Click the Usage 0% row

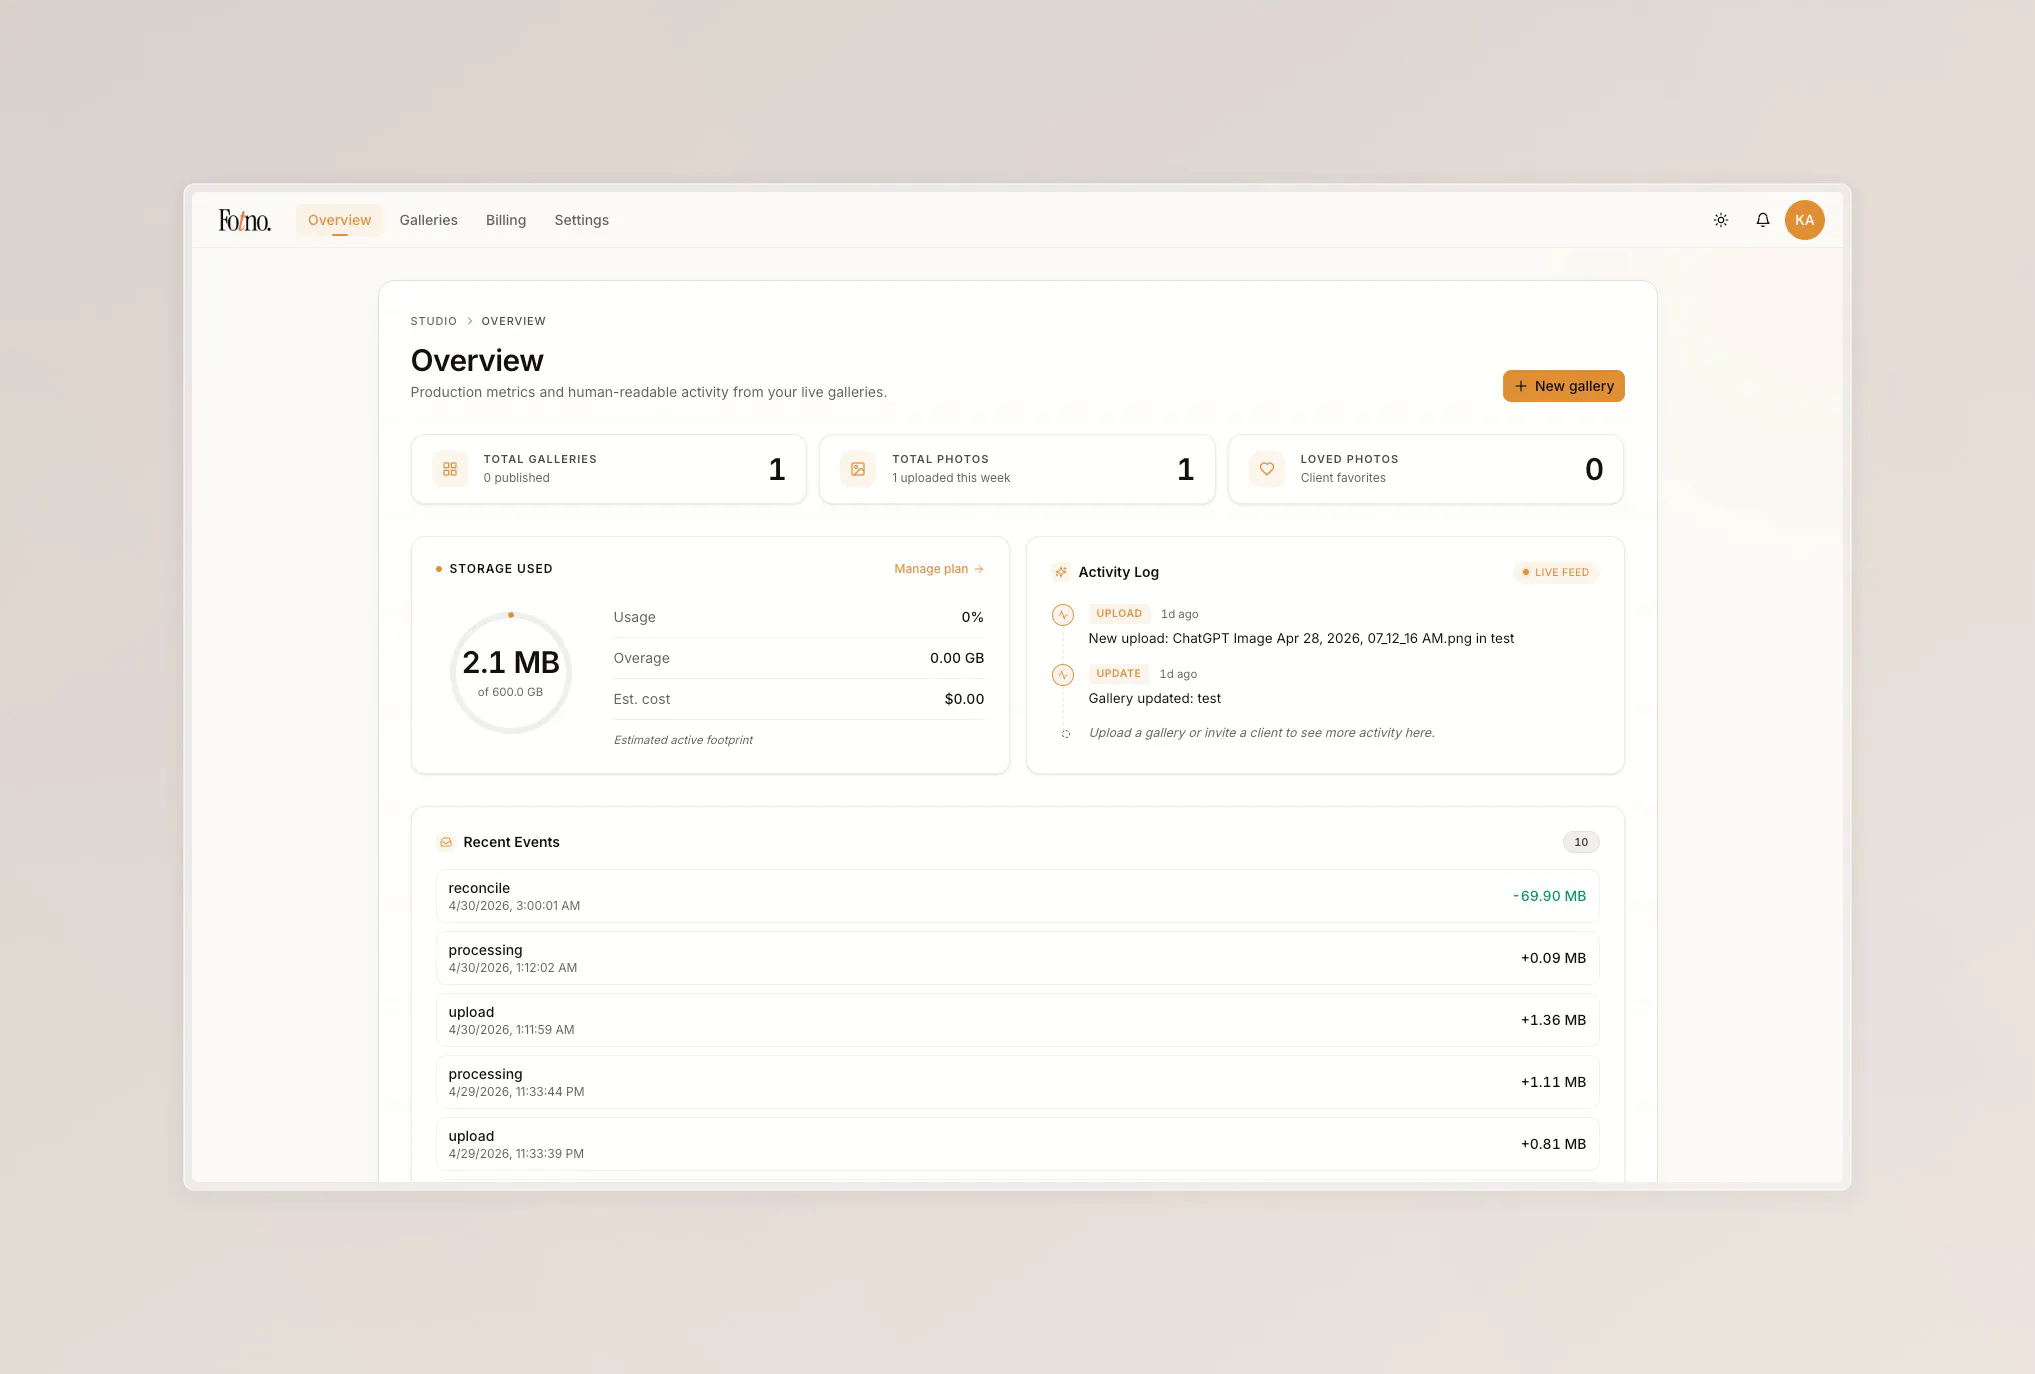click(799, 617)
